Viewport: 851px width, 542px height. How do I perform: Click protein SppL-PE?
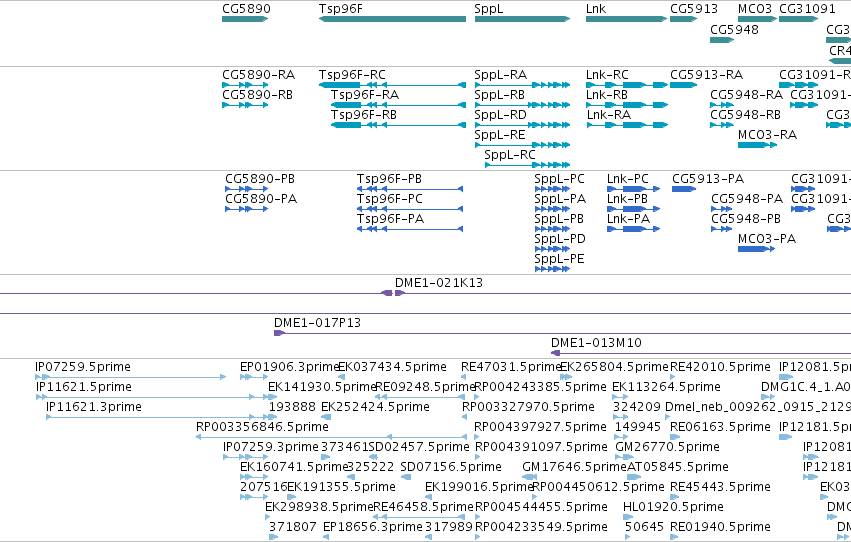(x=552, y=269)
